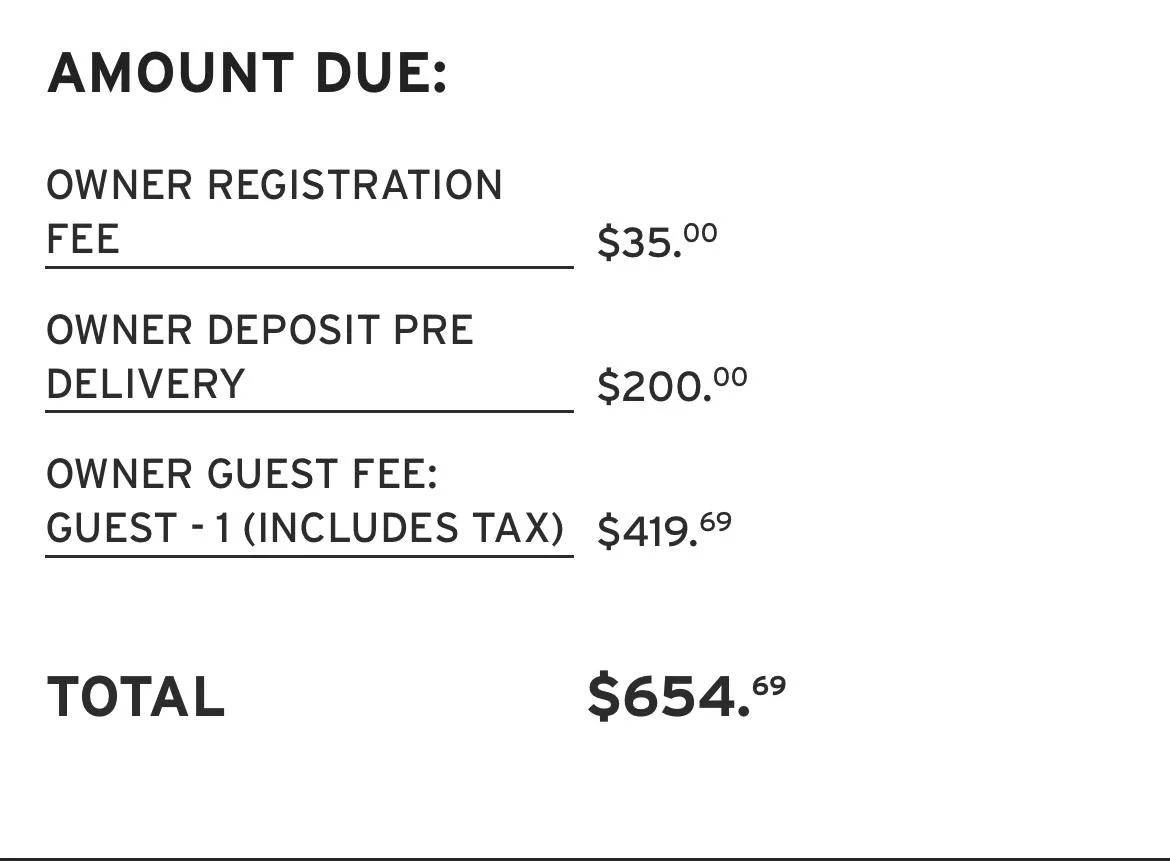The image size is (1170, 861).
Task: Click the word DELIVERY in the deposit row
Action: coord(146,384)
